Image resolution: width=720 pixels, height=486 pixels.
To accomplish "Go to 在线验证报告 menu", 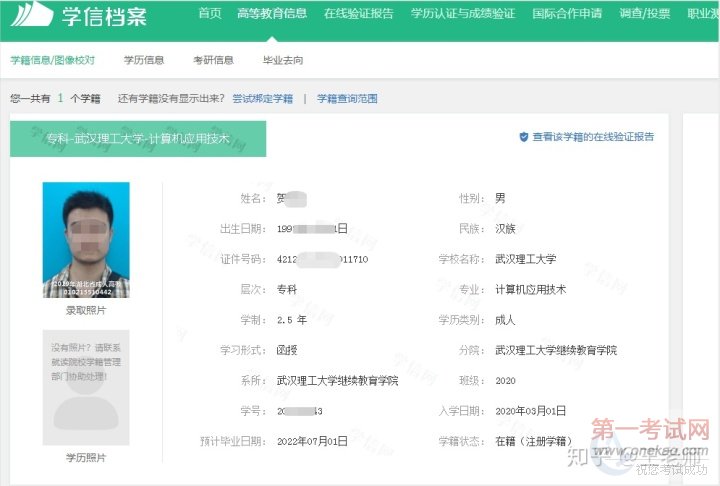I will tap(359, 13).
